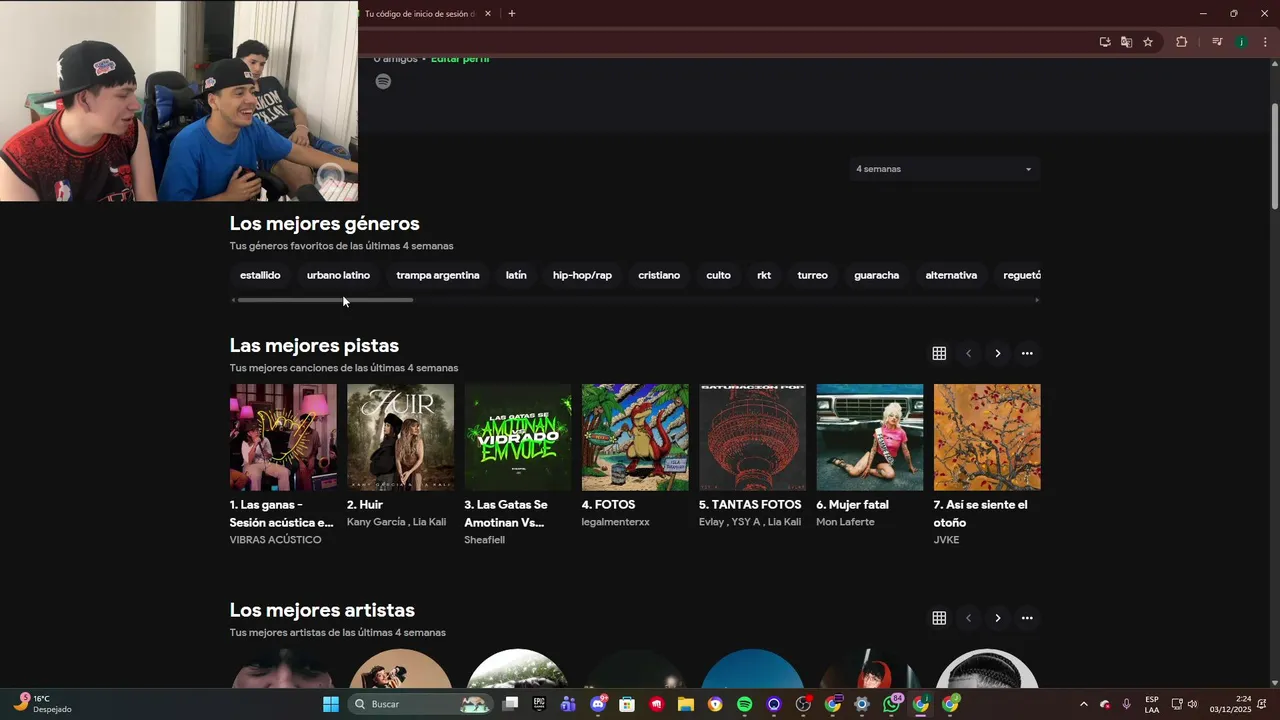Go to next page of top artists
The height and width of the screenshot is (720, 1280).
[x=997, y=618]
